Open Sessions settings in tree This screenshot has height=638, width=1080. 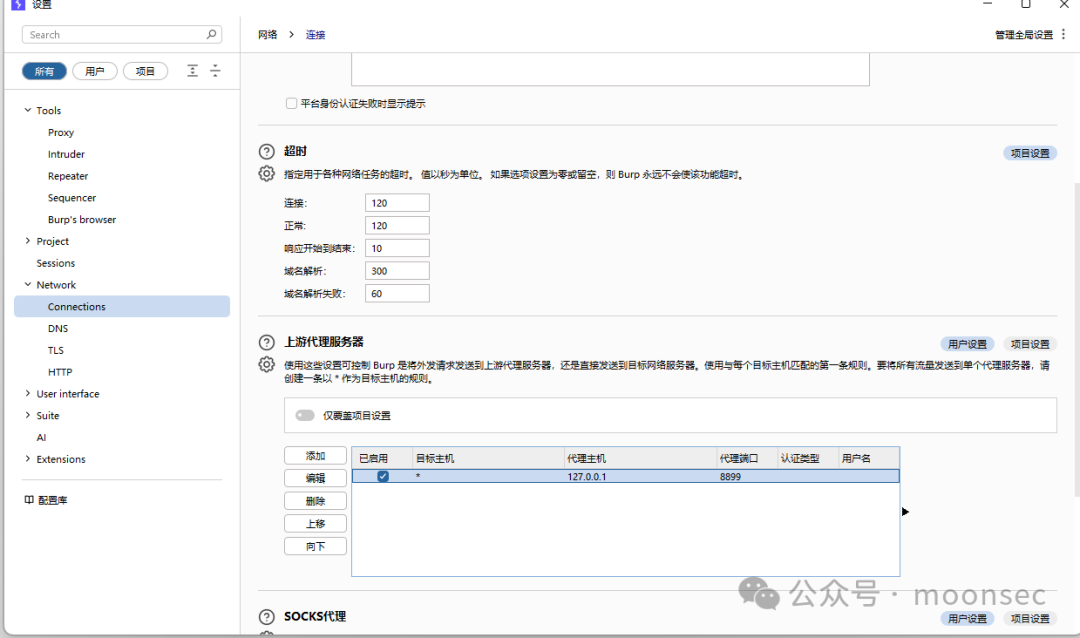coord(56,263)
